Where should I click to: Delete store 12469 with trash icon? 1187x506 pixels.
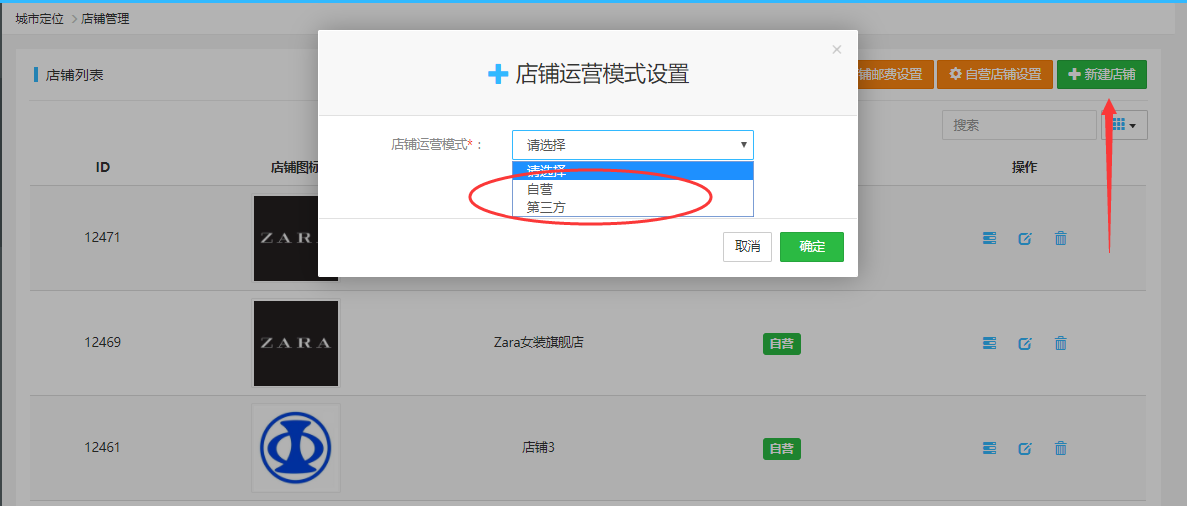coord(1061,343)
